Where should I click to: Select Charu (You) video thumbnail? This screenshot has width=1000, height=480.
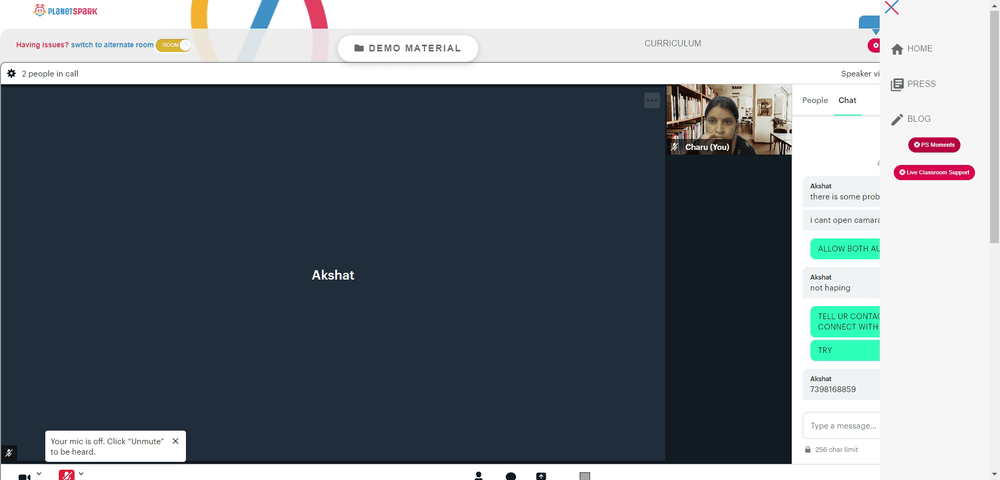[x=729, y=119]
